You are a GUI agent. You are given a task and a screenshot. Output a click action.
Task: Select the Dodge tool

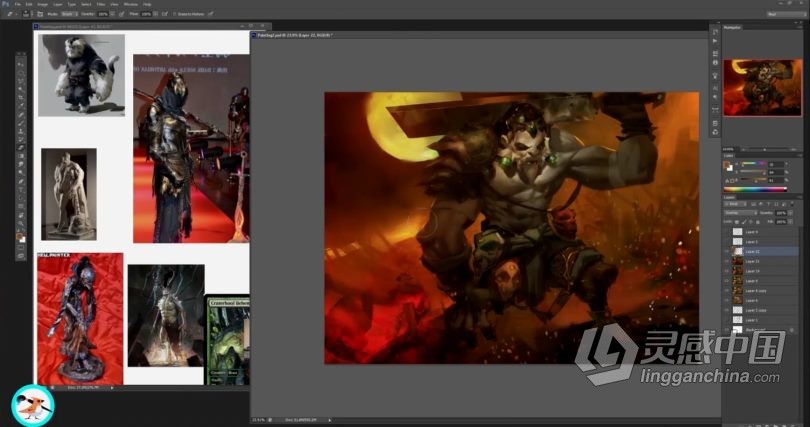20,172
